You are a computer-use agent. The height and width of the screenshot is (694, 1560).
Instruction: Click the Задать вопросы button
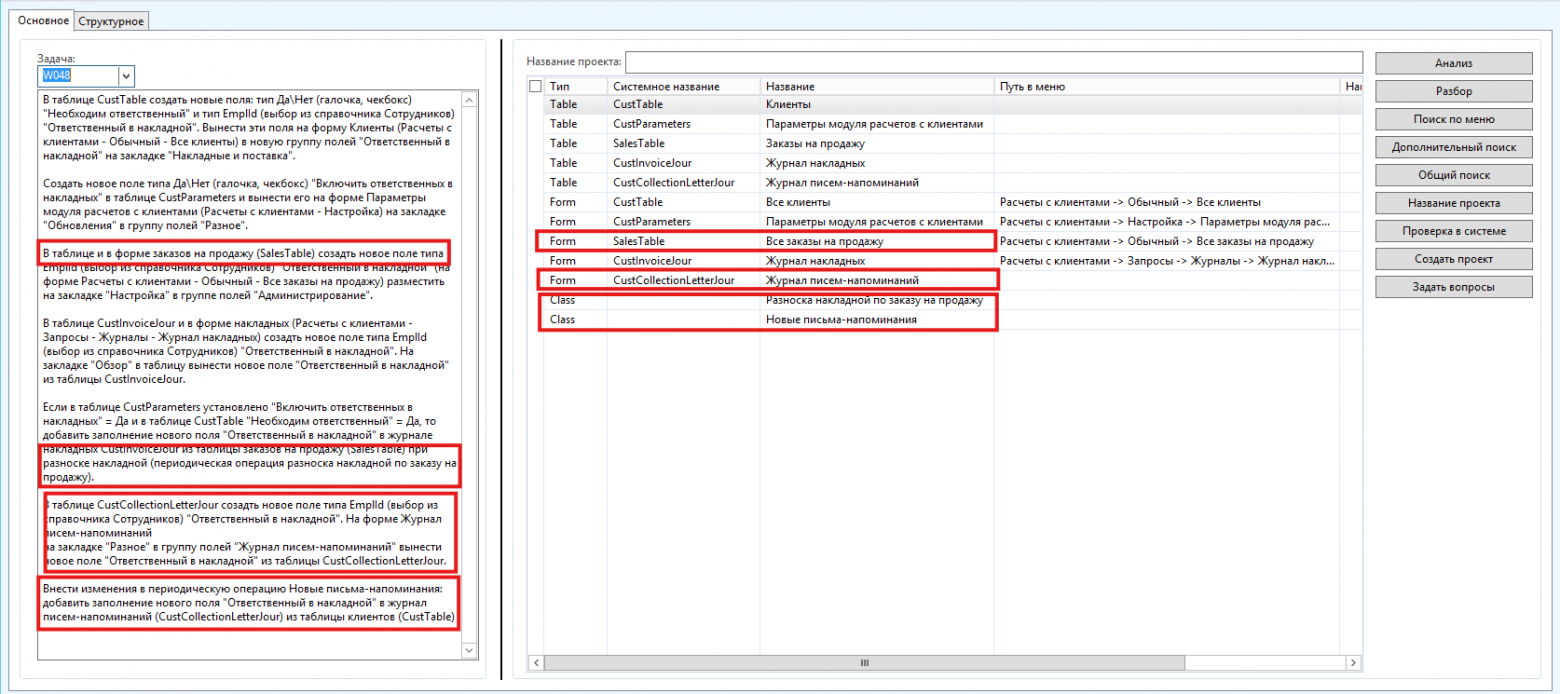click(1454, 287)
